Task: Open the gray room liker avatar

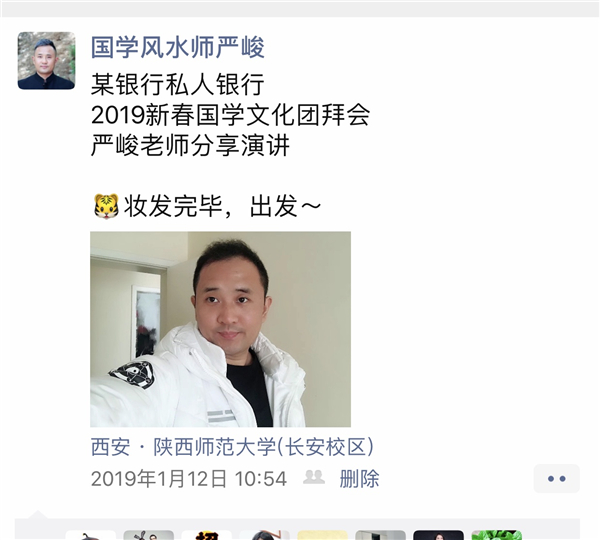Action: click(x=380, y=535)
